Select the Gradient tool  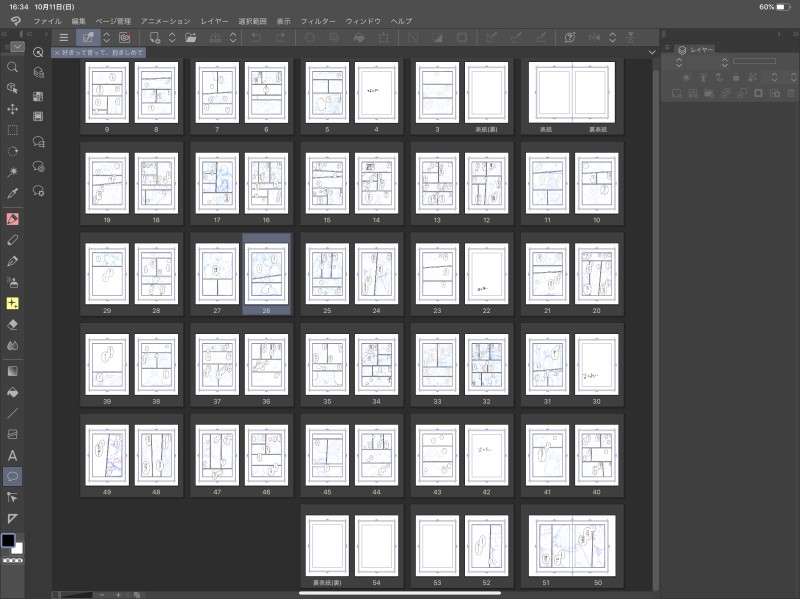(12, 371)
